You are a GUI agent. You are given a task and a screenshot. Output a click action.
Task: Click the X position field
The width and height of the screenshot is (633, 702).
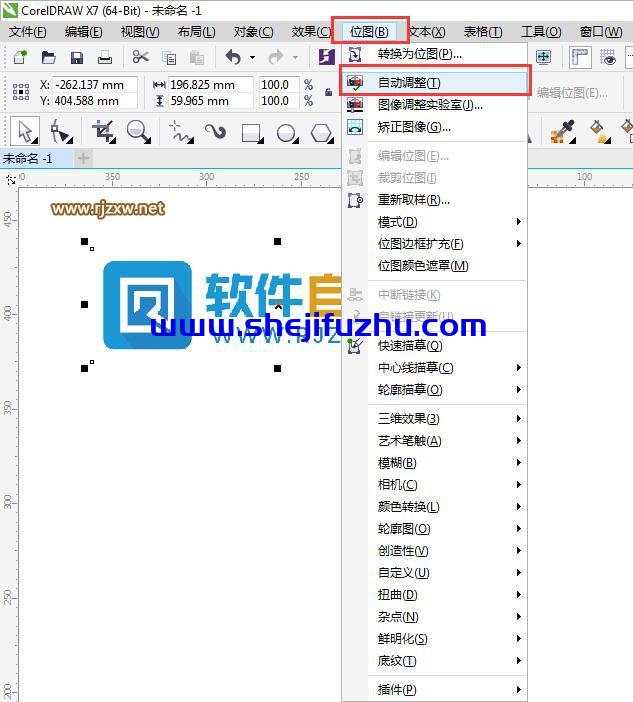pos(95,84)
